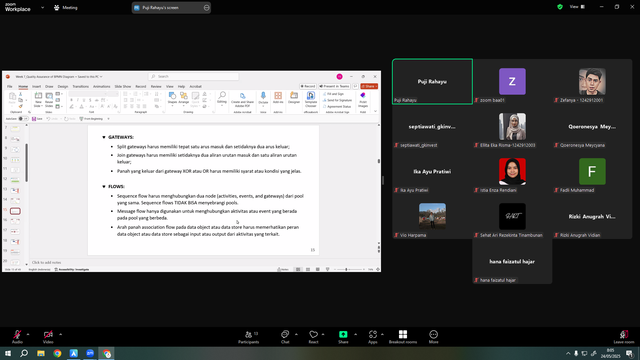Toggle Underline formatting in Font group
Image resolution: width=640 pixels, height=360 pixels.
84,100
